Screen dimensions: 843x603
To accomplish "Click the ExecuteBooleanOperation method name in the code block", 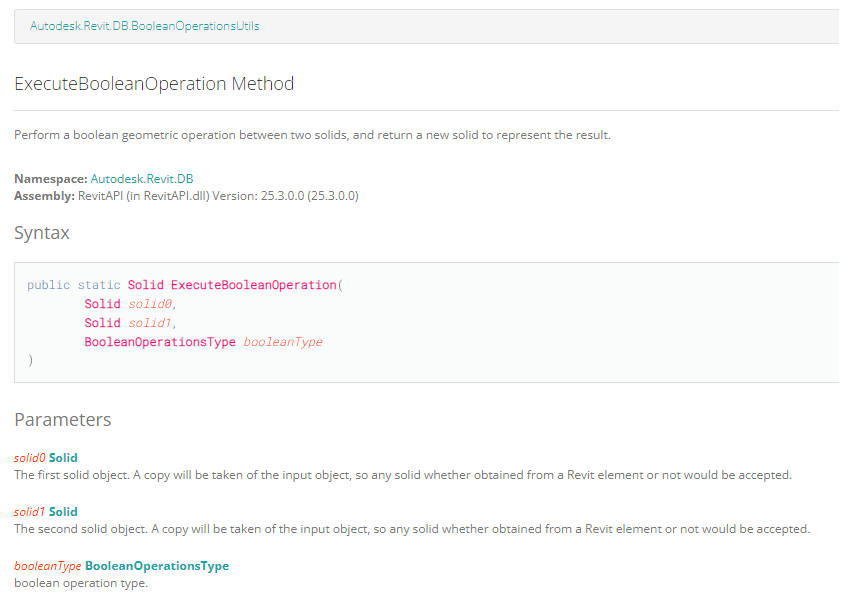I will [254, 285].
